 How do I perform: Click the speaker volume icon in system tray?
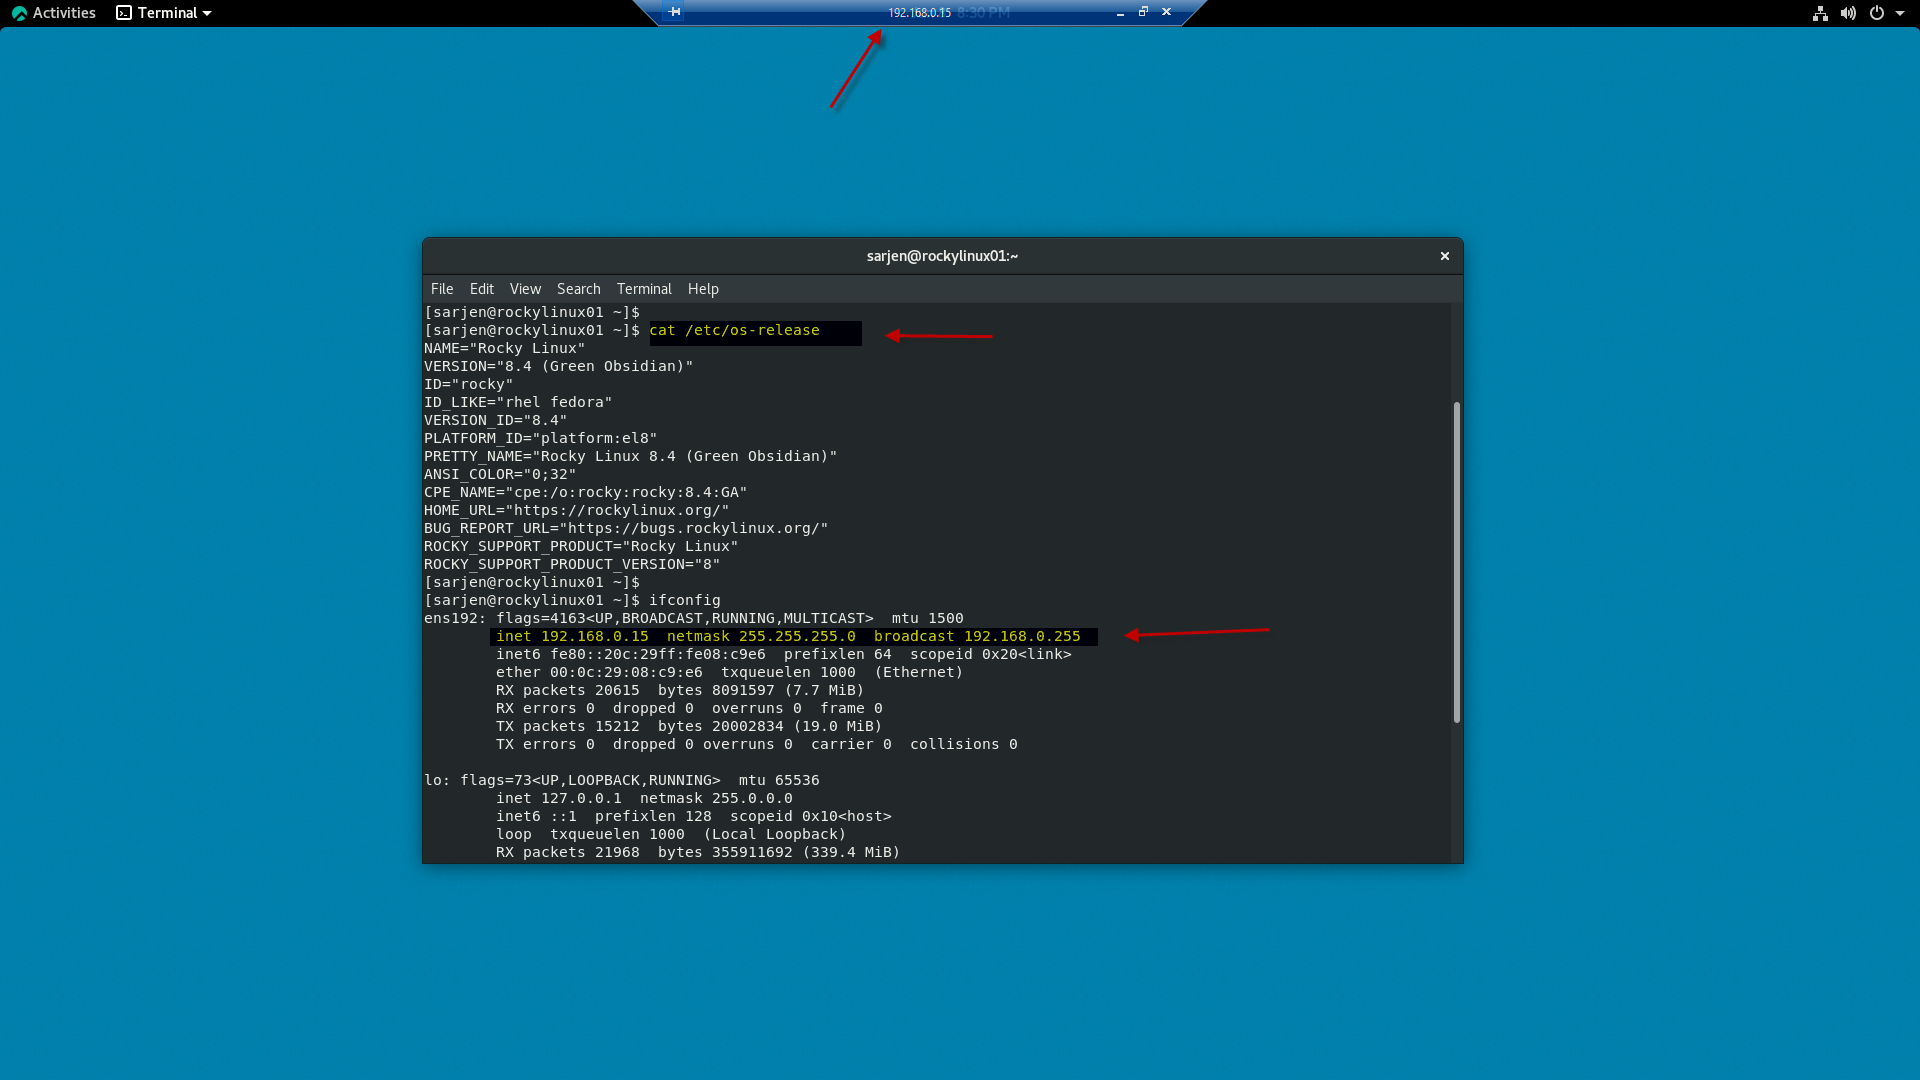click(1848, 13)
